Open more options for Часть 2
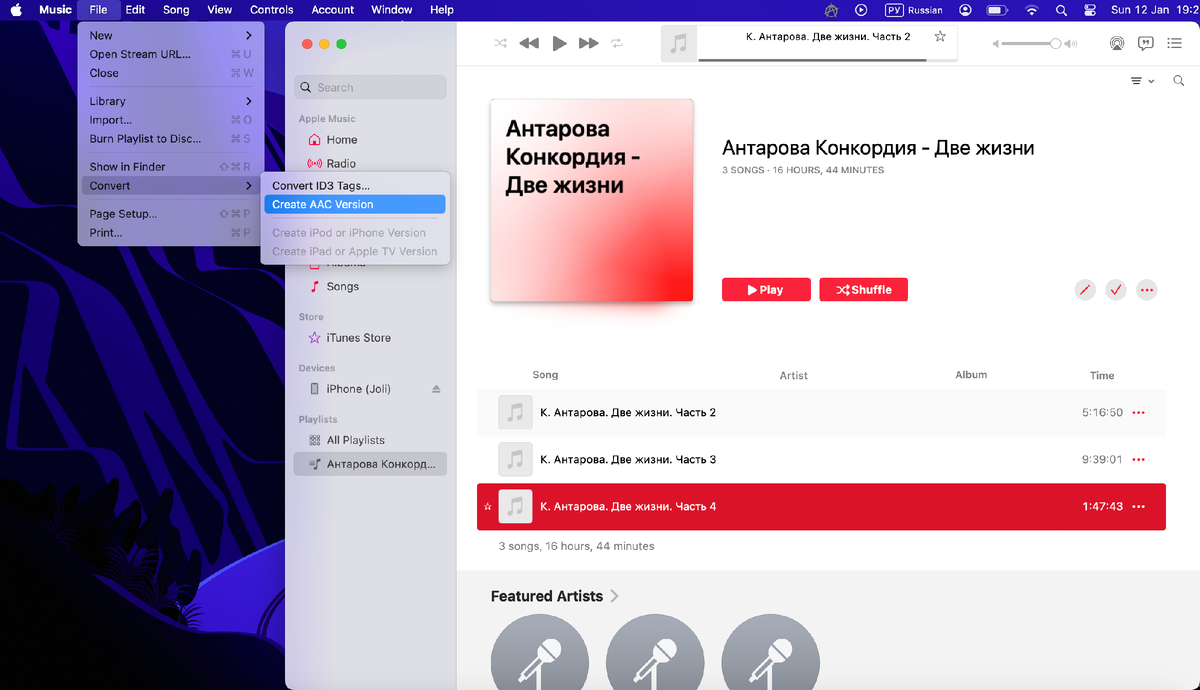The height and width of the screenshot is (690, 1200). coord(1138,413)
